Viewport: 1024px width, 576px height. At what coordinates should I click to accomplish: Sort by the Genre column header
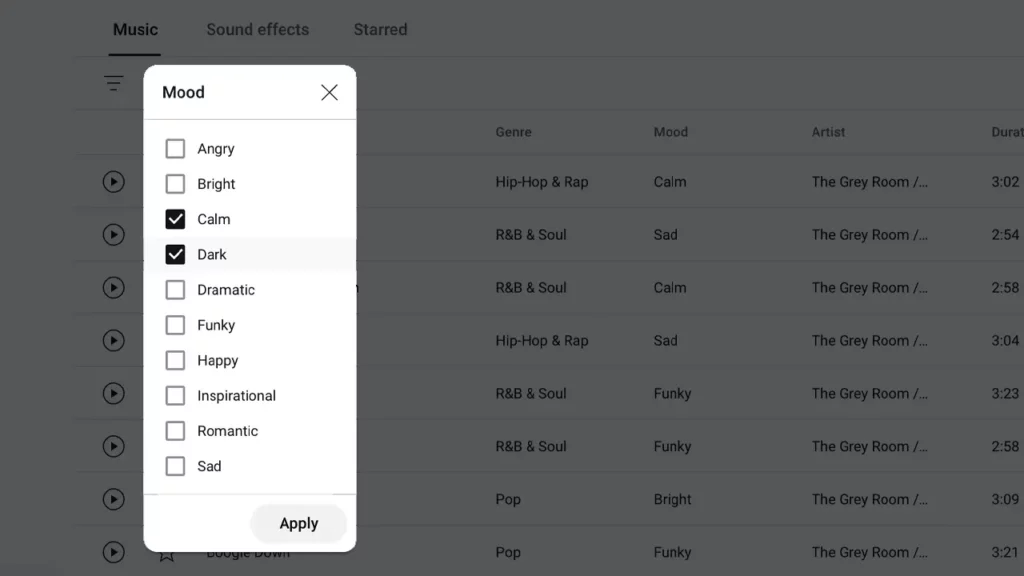(513, 132)
